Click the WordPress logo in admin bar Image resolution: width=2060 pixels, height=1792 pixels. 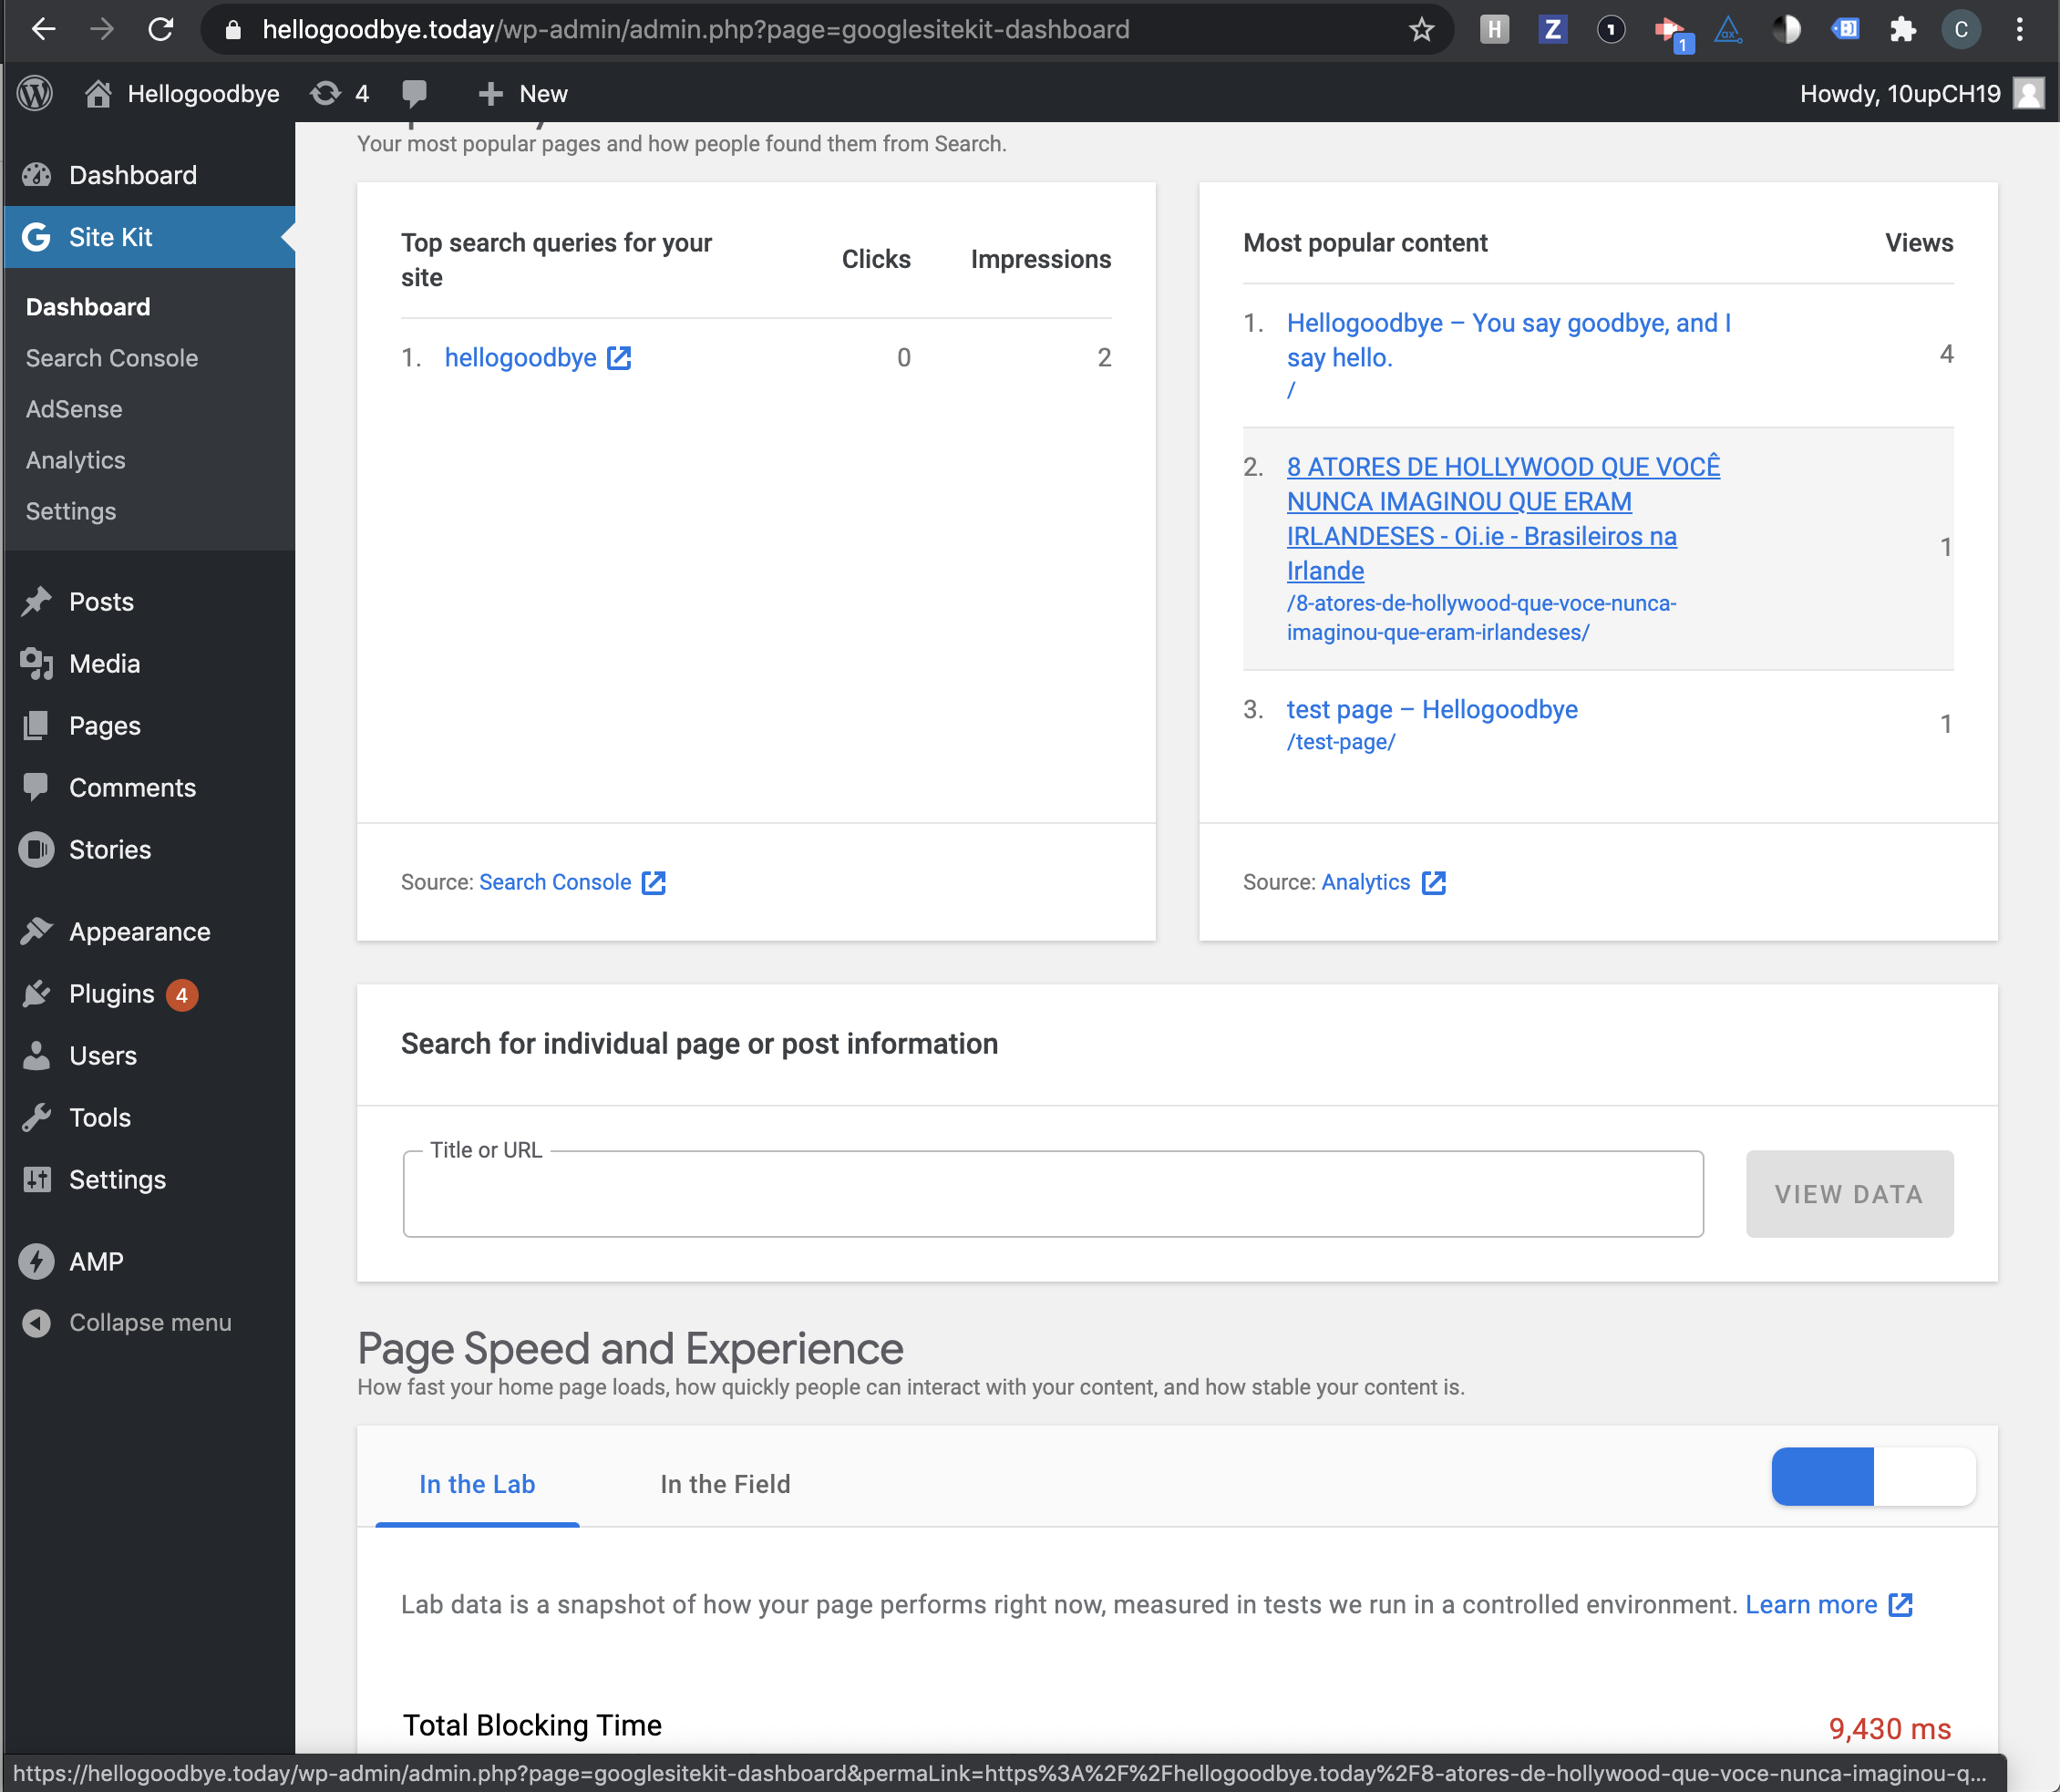(35, 94)
